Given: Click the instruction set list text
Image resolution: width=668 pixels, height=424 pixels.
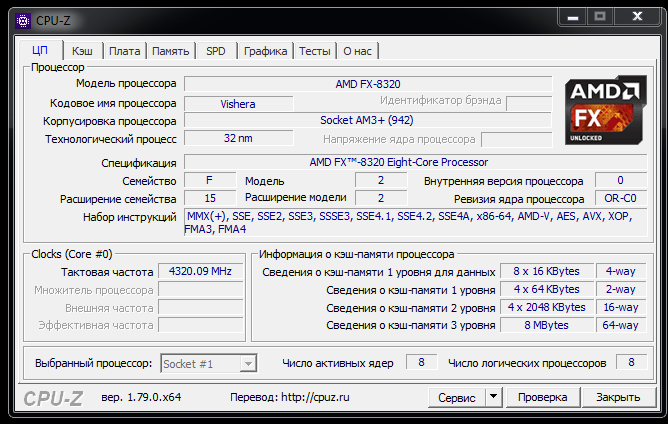Looking at the screenshot, I should 415,222.
